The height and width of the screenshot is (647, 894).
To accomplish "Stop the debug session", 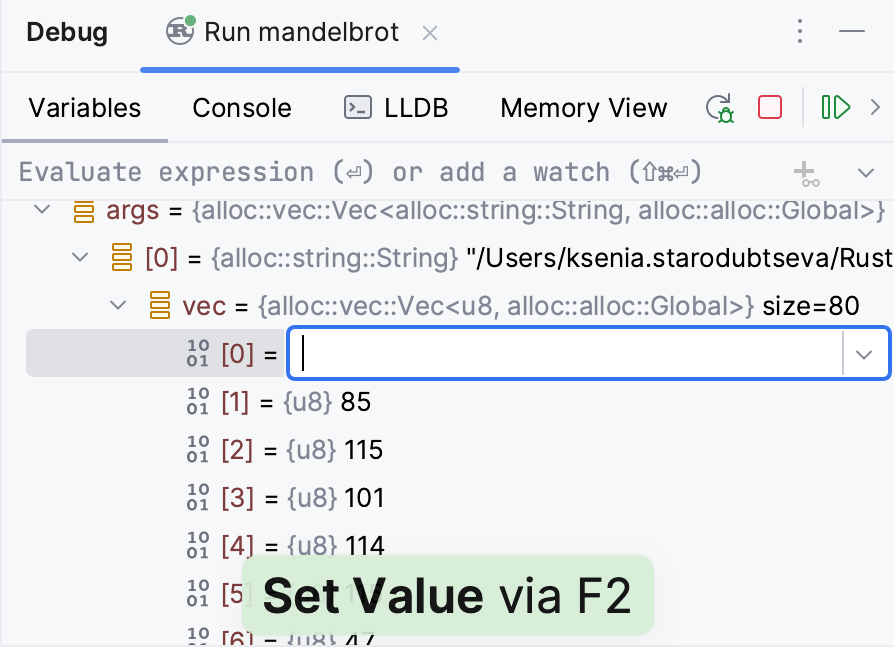I will [x=770, y=107].
